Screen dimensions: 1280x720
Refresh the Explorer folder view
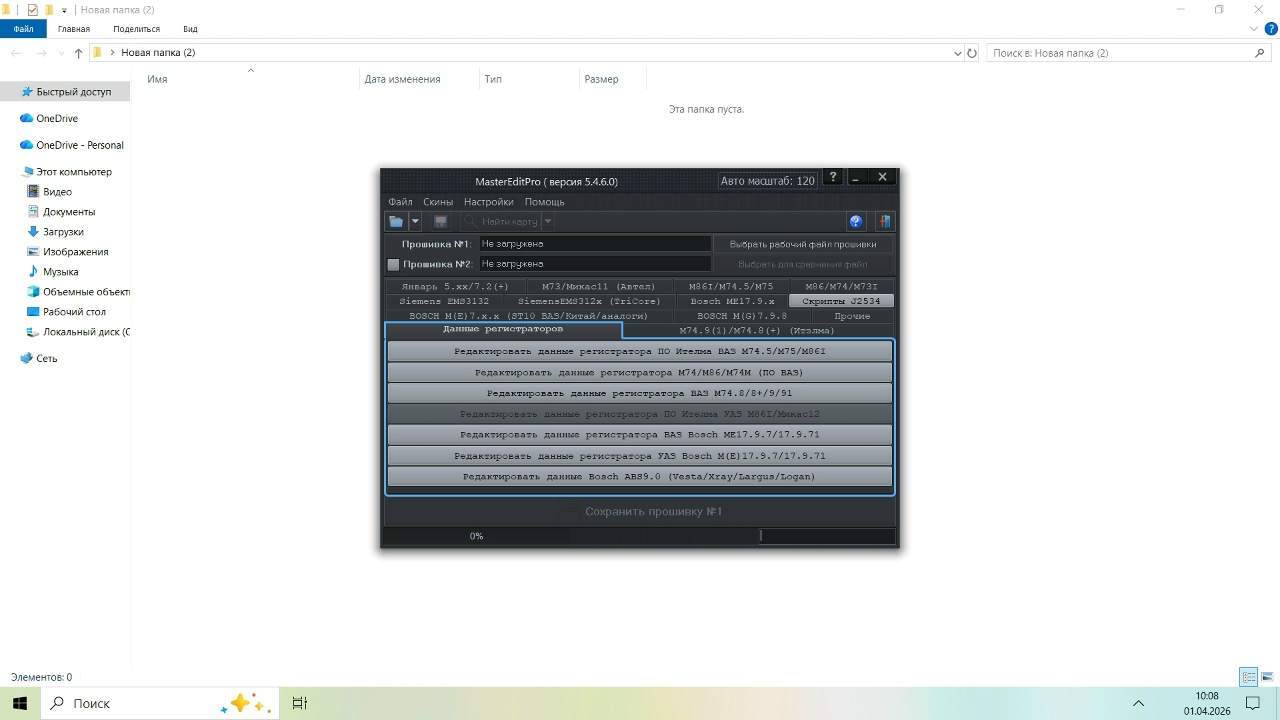click(971, 53)
